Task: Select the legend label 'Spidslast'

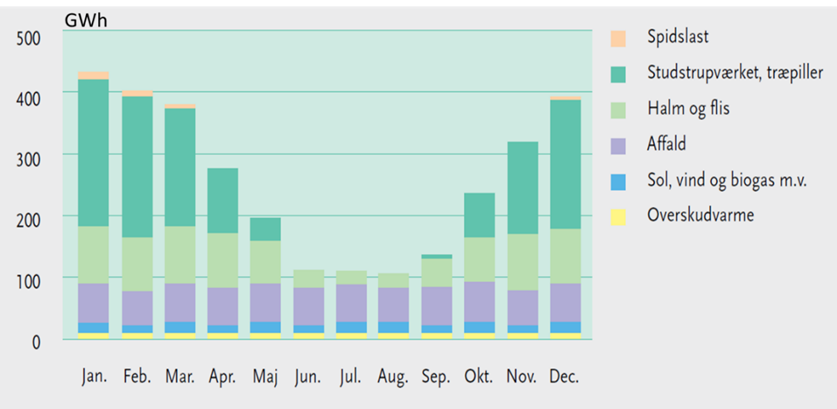Action: click(677, 38)
